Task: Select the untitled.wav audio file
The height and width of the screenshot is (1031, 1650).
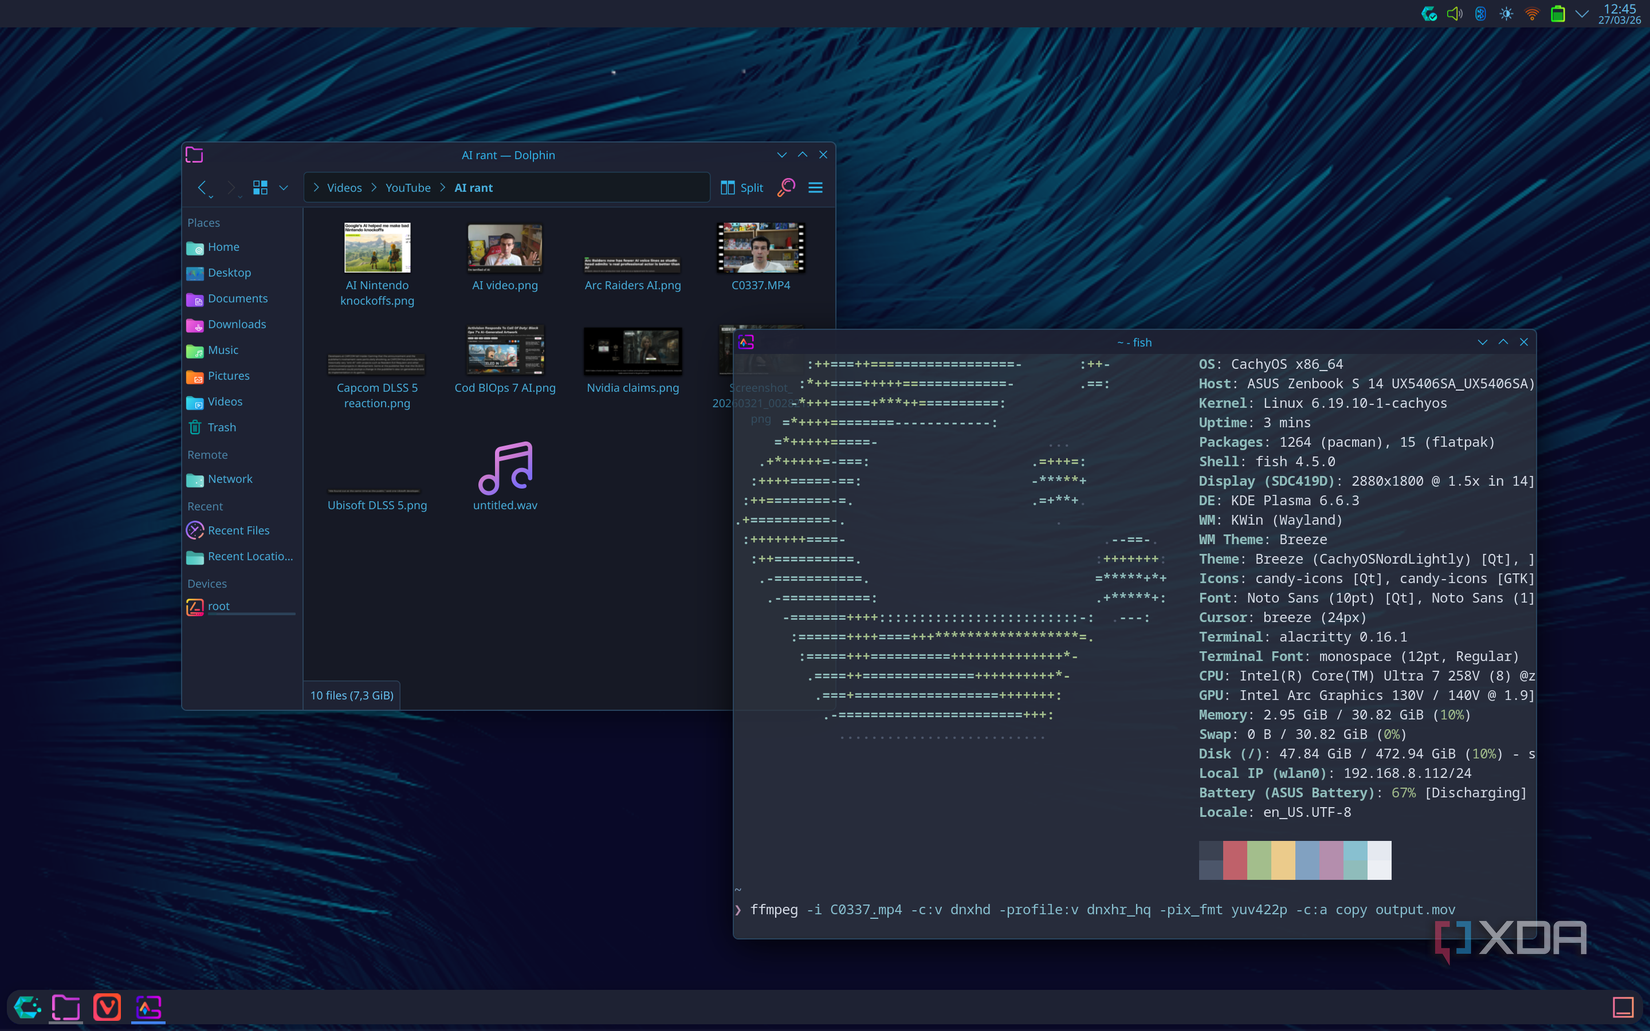Action: tap(505, 476)
